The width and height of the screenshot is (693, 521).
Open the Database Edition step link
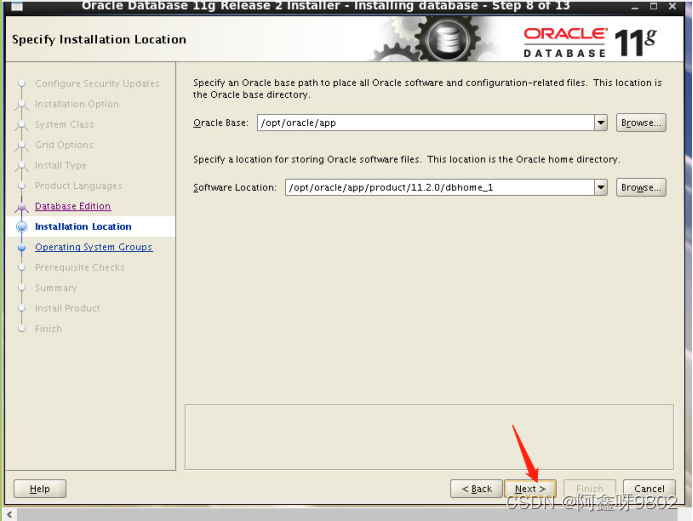pos(73,206)
